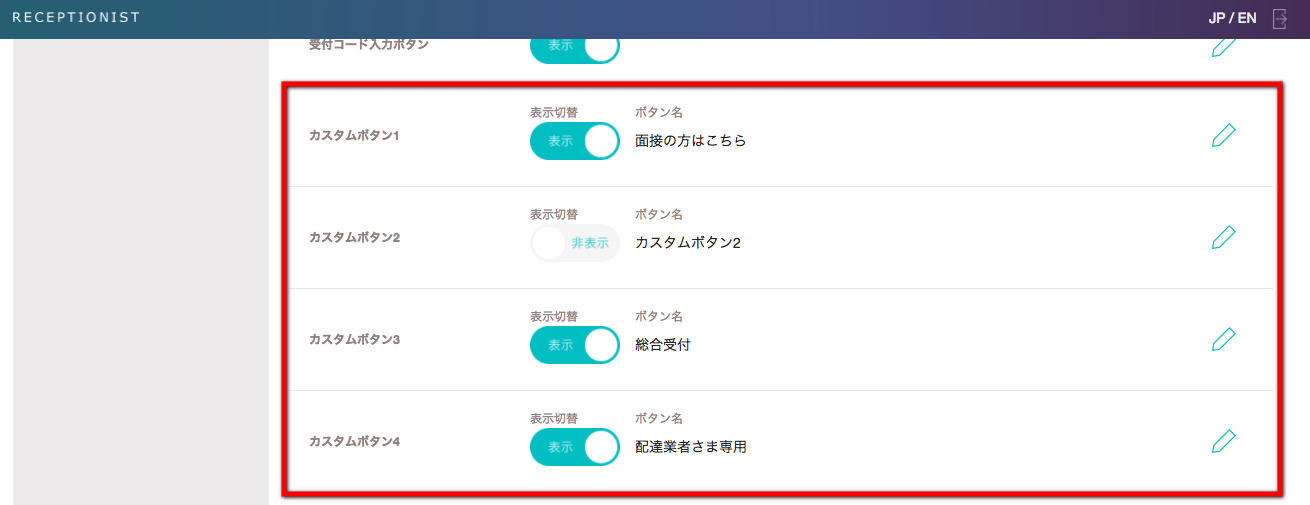Click the RECEPTIONIST logo
Screen dimensions: 1310x505
[76, 18]
